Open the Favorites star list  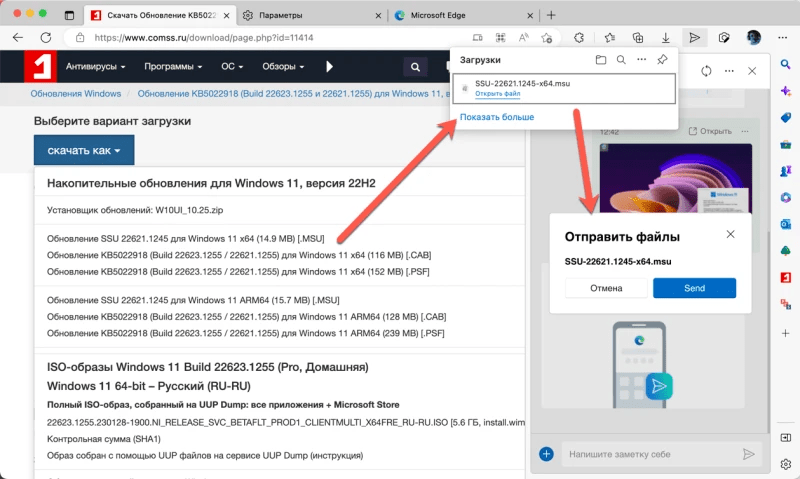point(610,37)
